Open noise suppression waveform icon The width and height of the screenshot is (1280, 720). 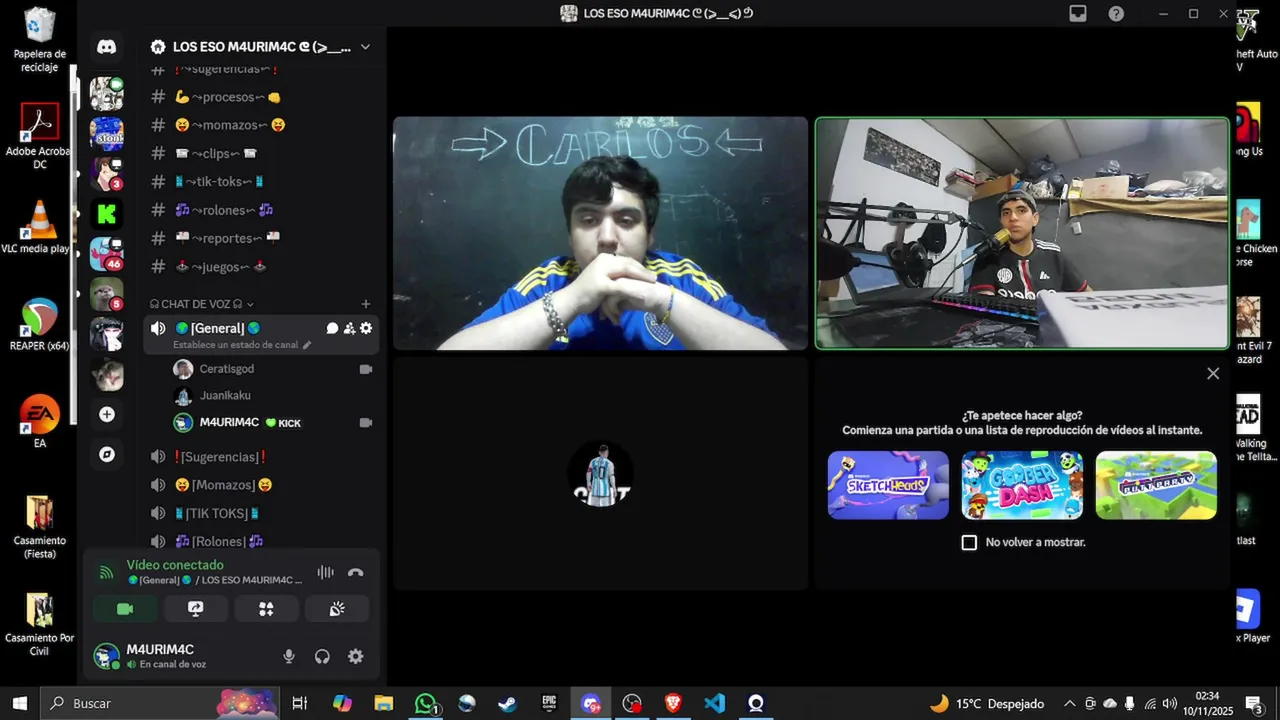pos(325,573)
